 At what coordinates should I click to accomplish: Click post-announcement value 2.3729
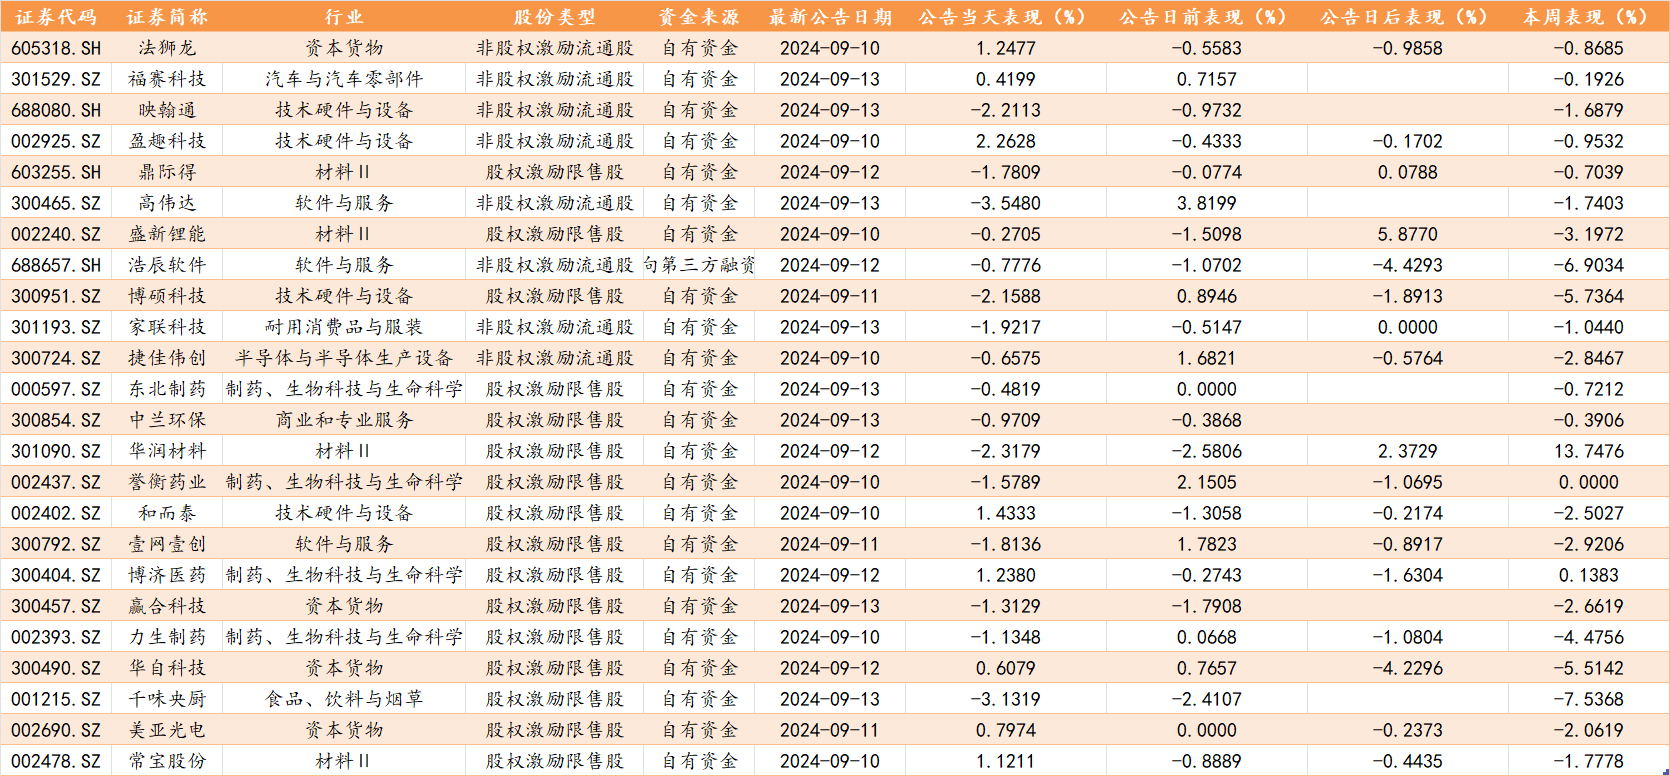click(x=1408, y=451)
